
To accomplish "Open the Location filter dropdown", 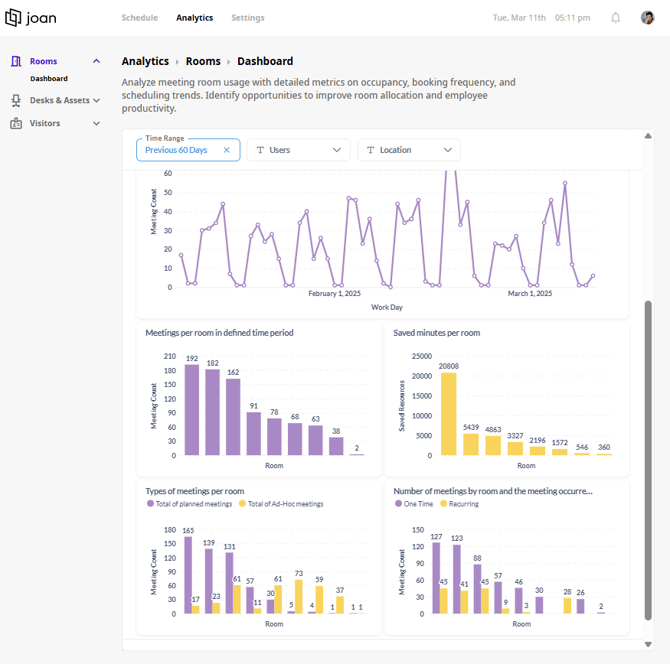I will pos(409,150).
